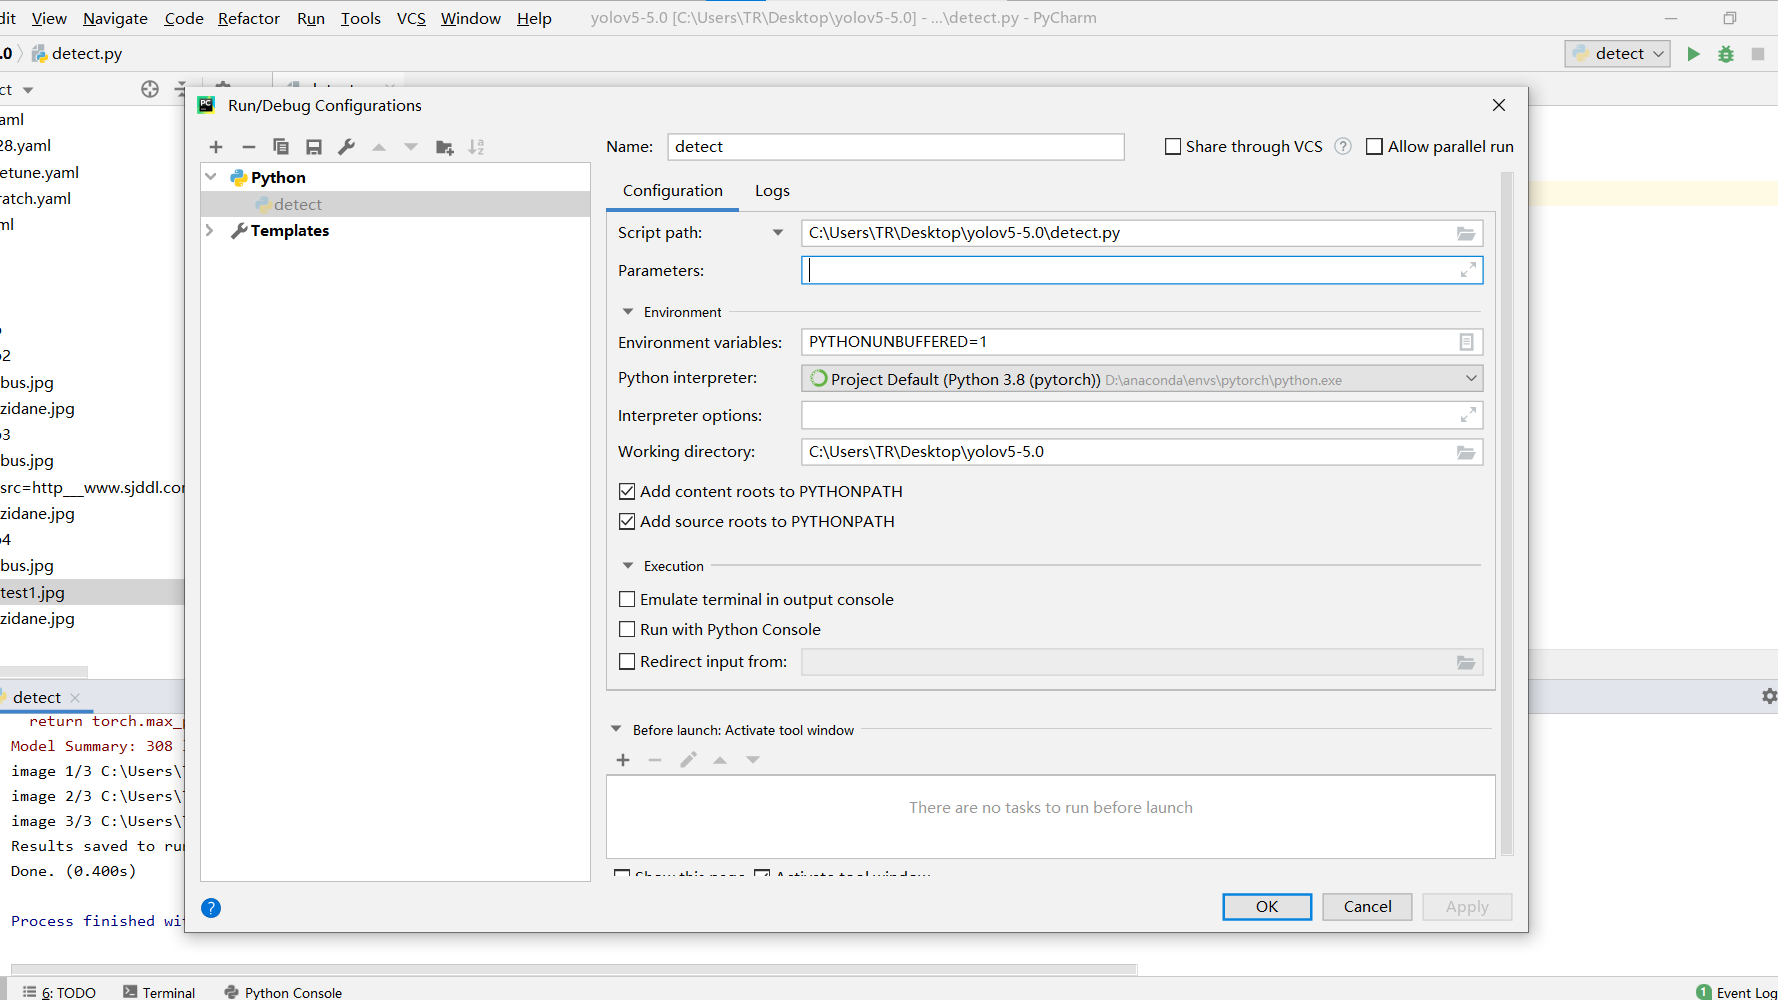Viewport: 1778px width, 1000px height.
Task: Edit the before-launch task with the pencil icon
Action: [x=688, y=760]
